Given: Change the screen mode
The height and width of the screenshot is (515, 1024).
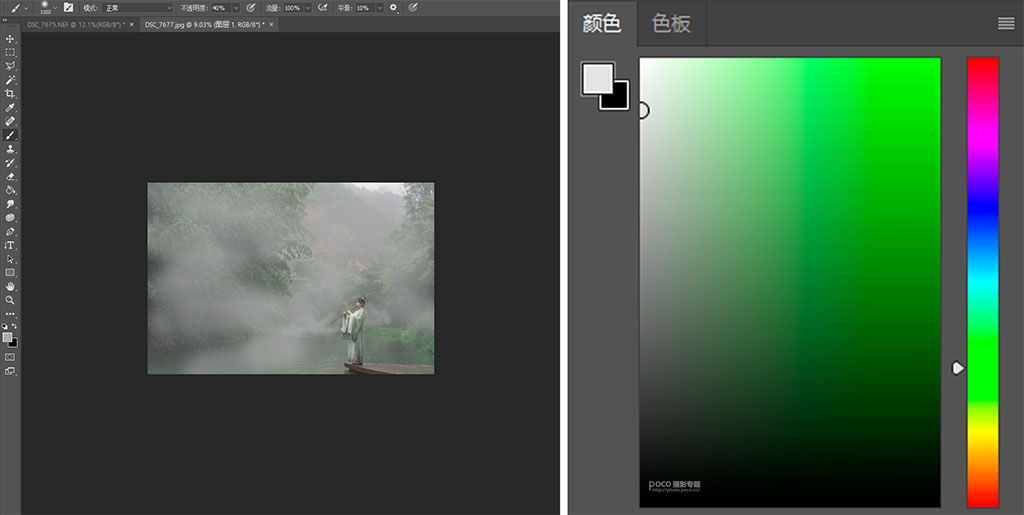Looking at the screenshot, I should click(x=10, y=371).
